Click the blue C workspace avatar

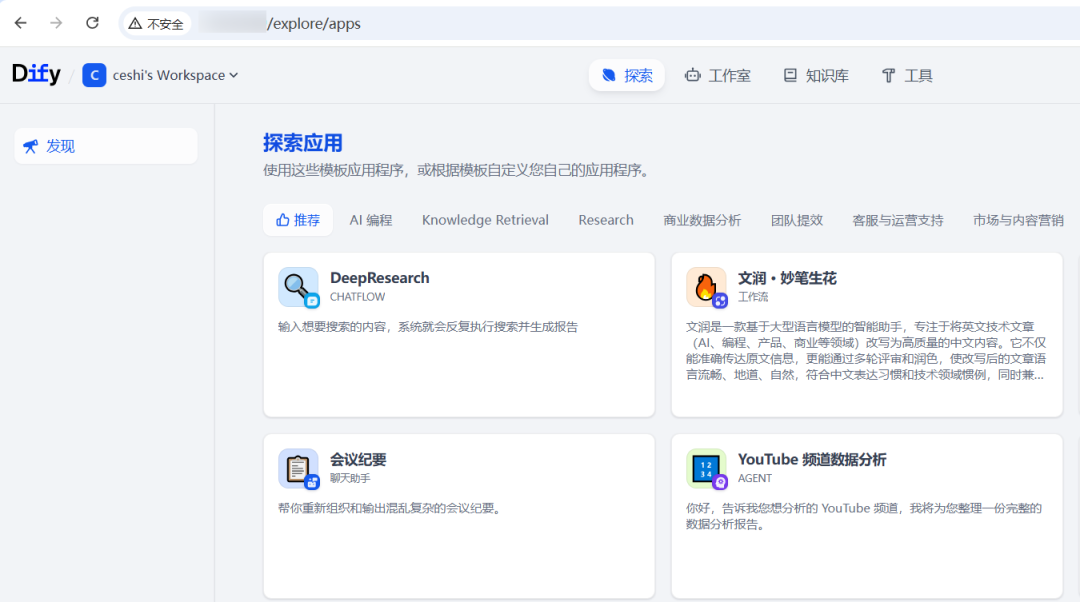coord(94,75)
